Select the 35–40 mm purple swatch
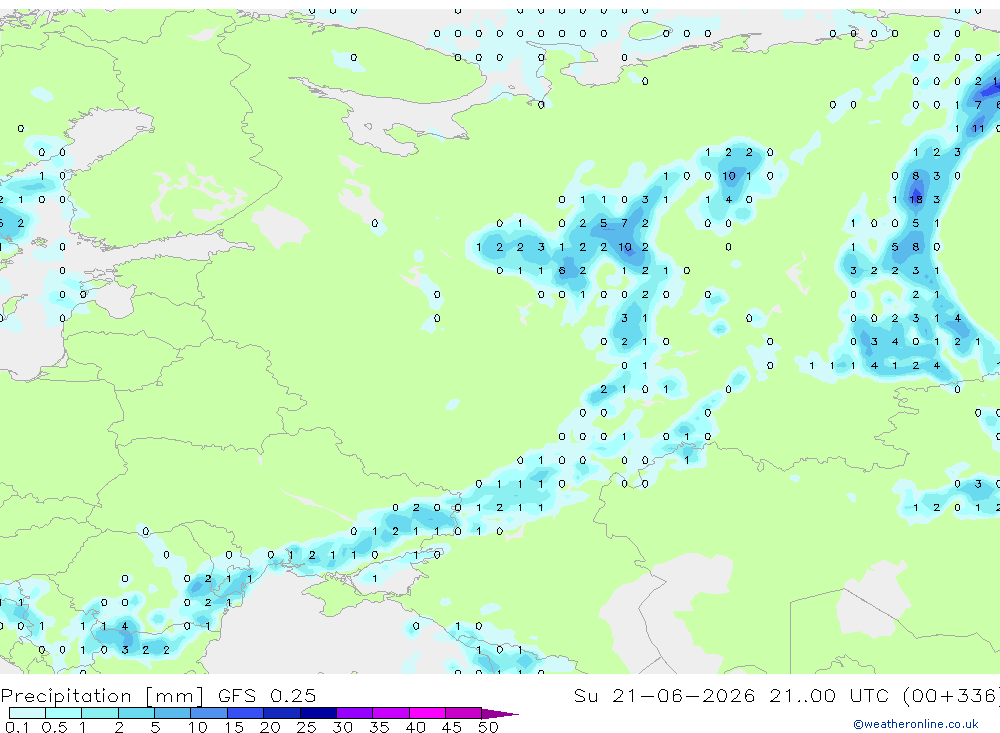Screen dimensions: 1000x733 (x=391, y=713)
